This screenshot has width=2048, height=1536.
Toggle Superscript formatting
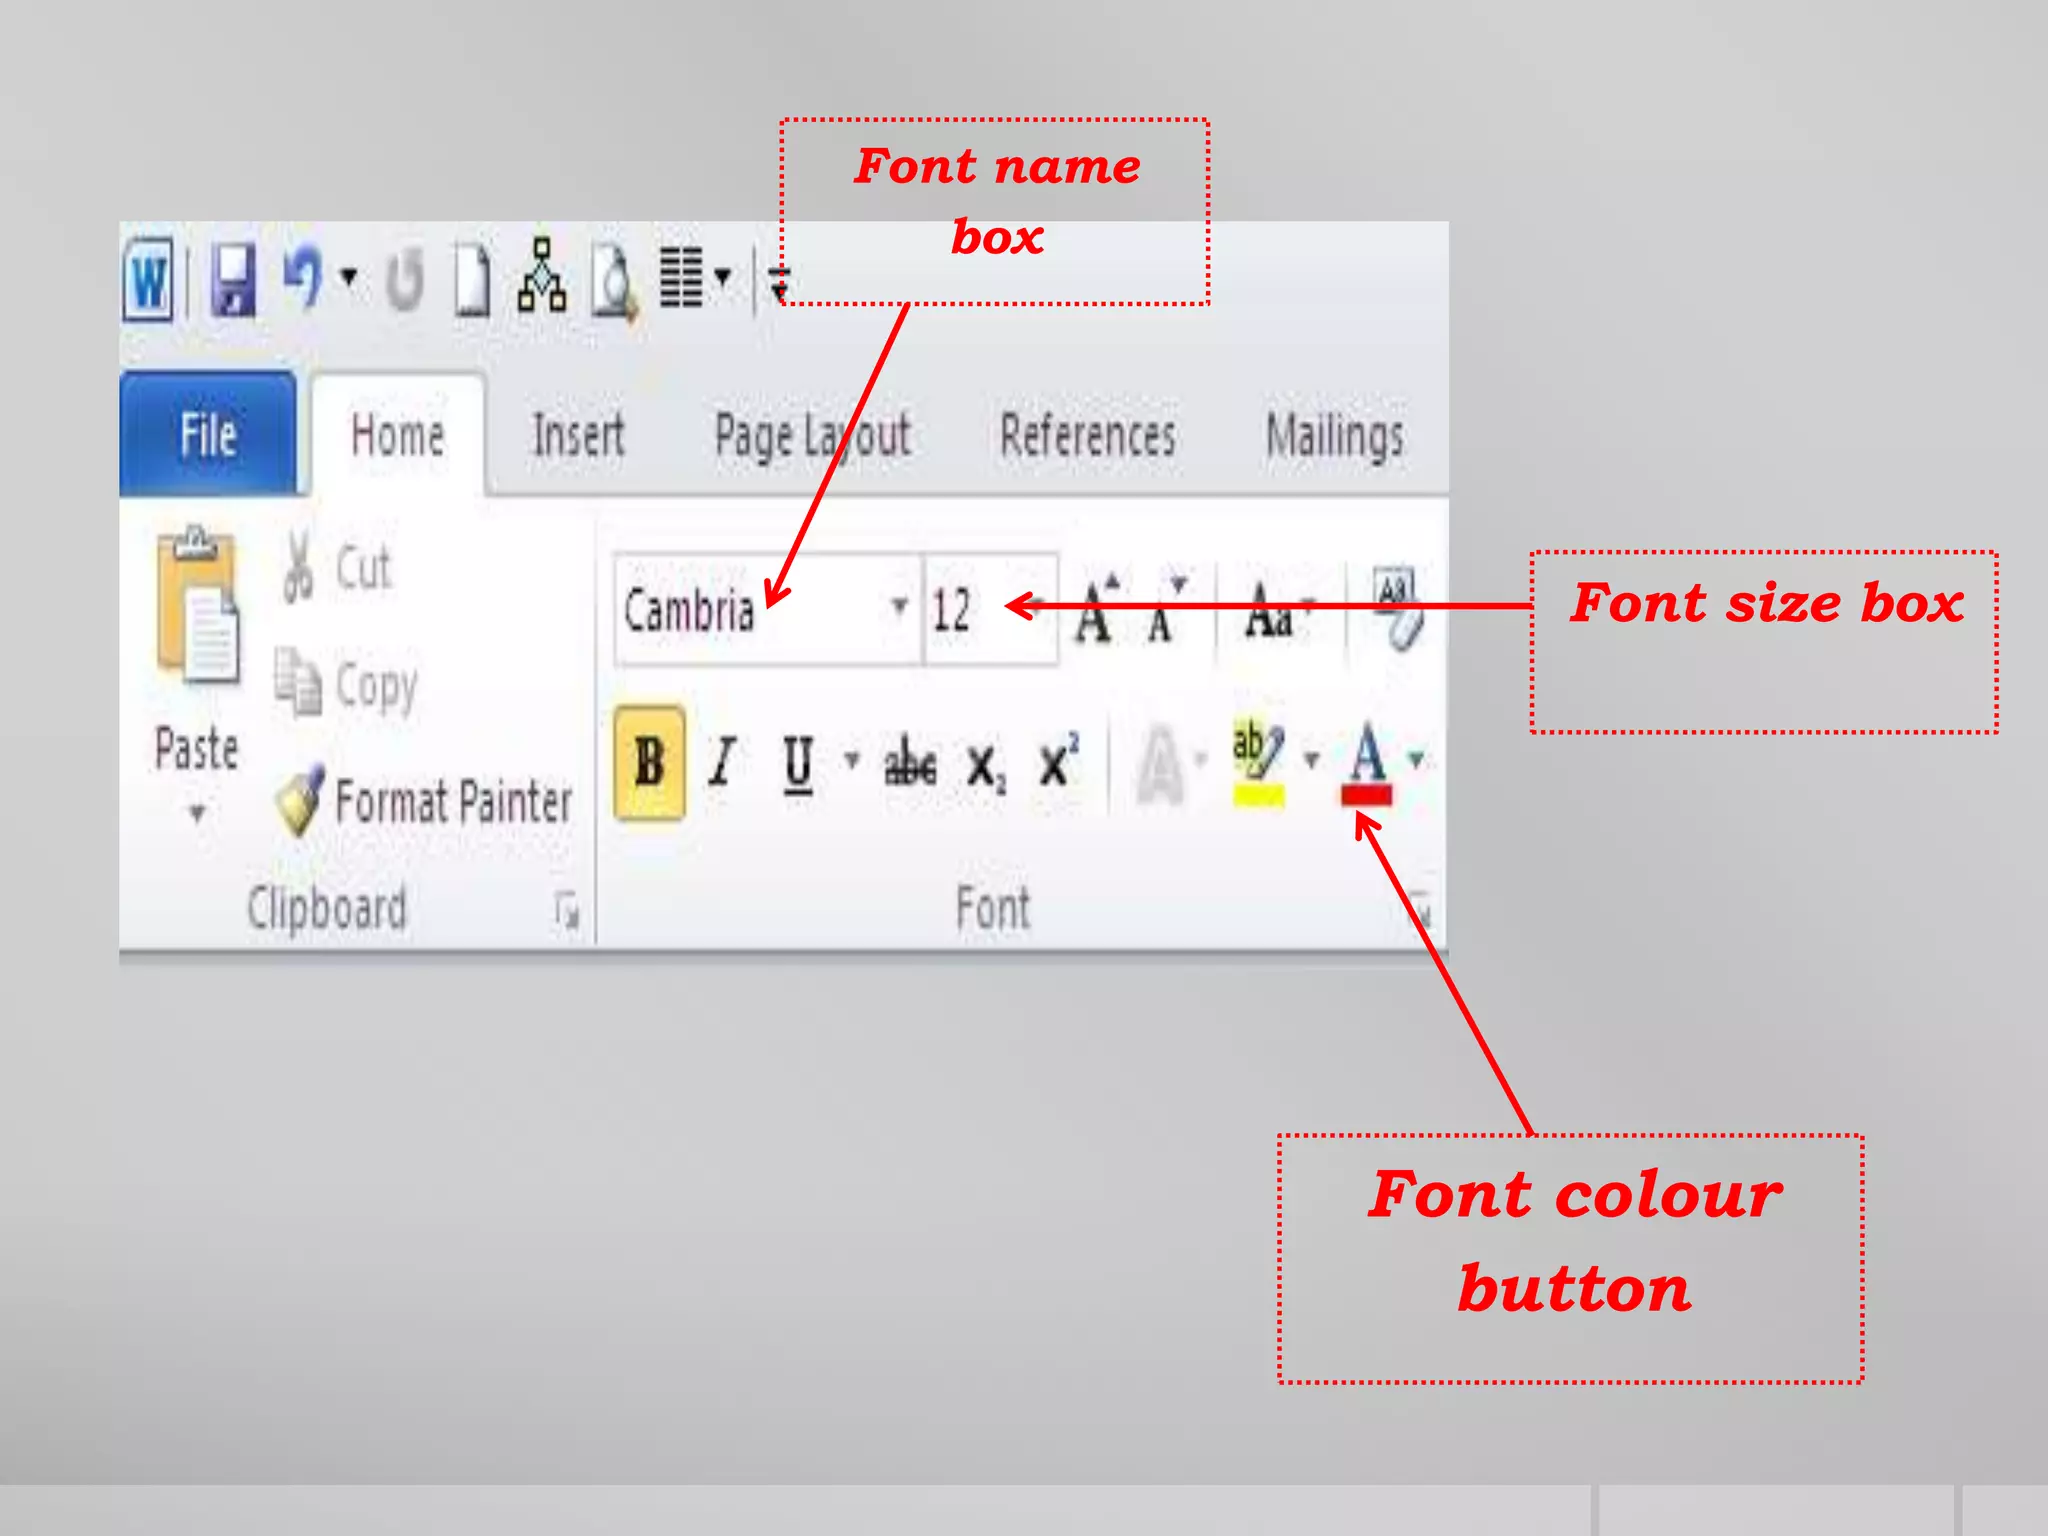1059,761
